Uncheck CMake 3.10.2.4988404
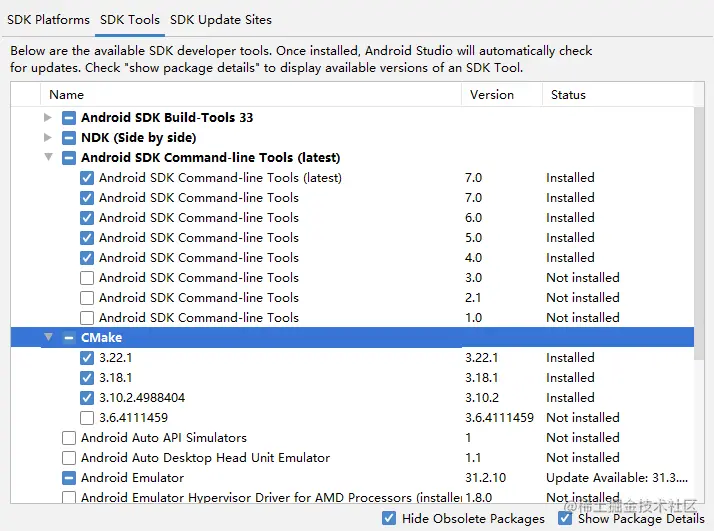 tap(87, 398)
